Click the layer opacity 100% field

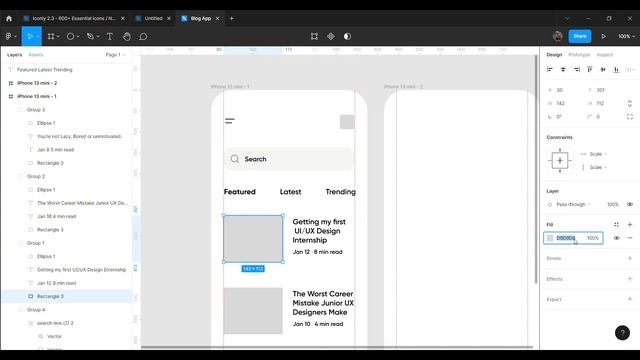coord(613,204)
